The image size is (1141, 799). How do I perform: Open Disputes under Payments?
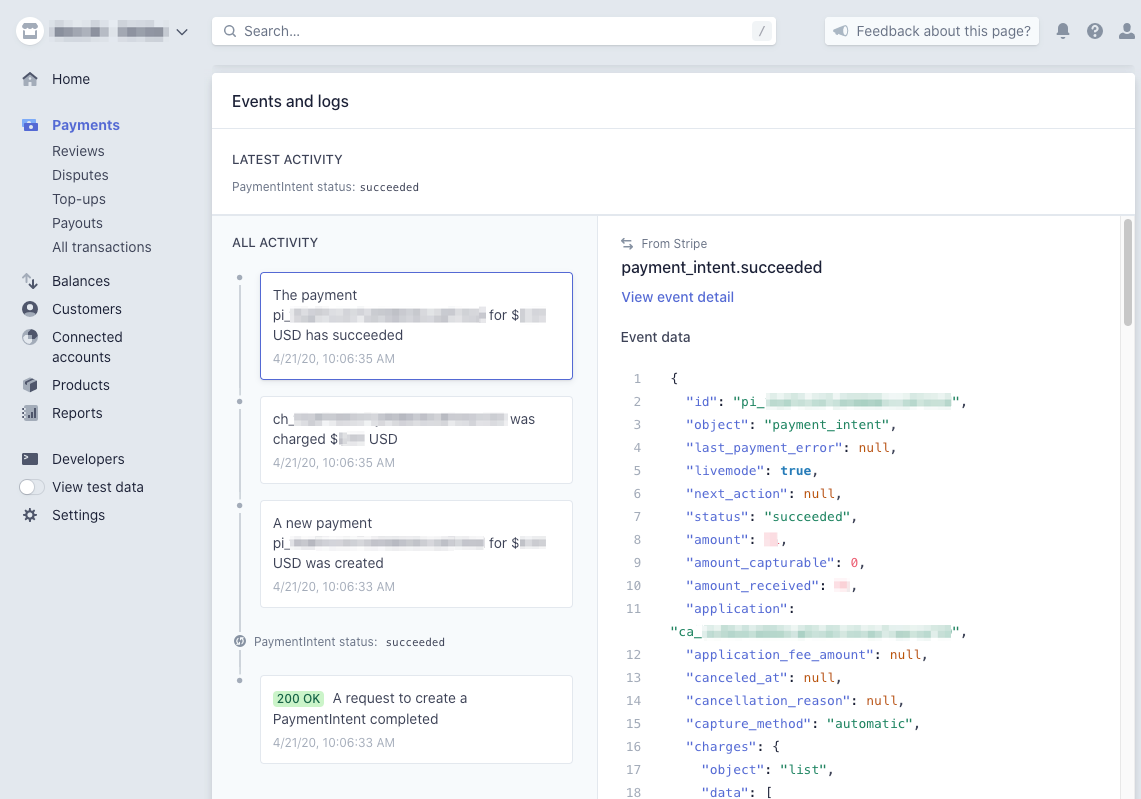[x=80, y=175]
